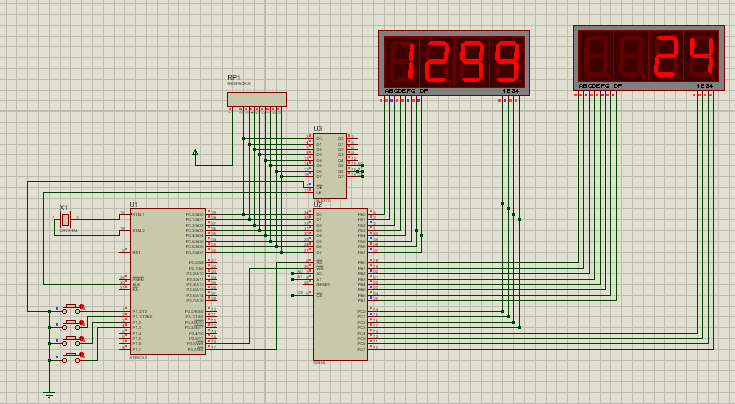
Task: Click the second push button wired to P1.1
Action: click(71, 323)
